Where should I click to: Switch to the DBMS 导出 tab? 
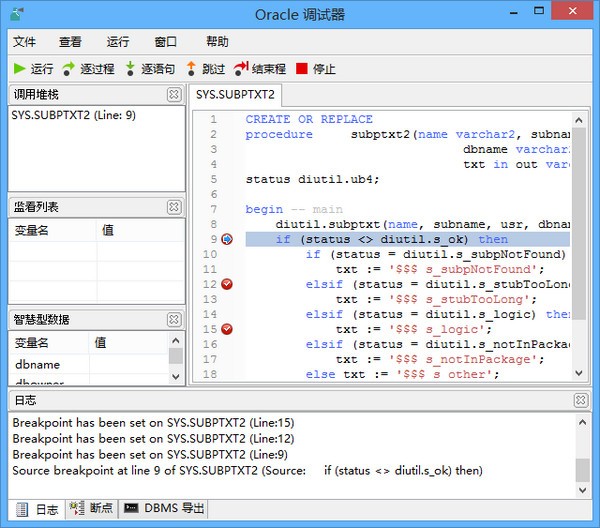click(x=164, y=509)
